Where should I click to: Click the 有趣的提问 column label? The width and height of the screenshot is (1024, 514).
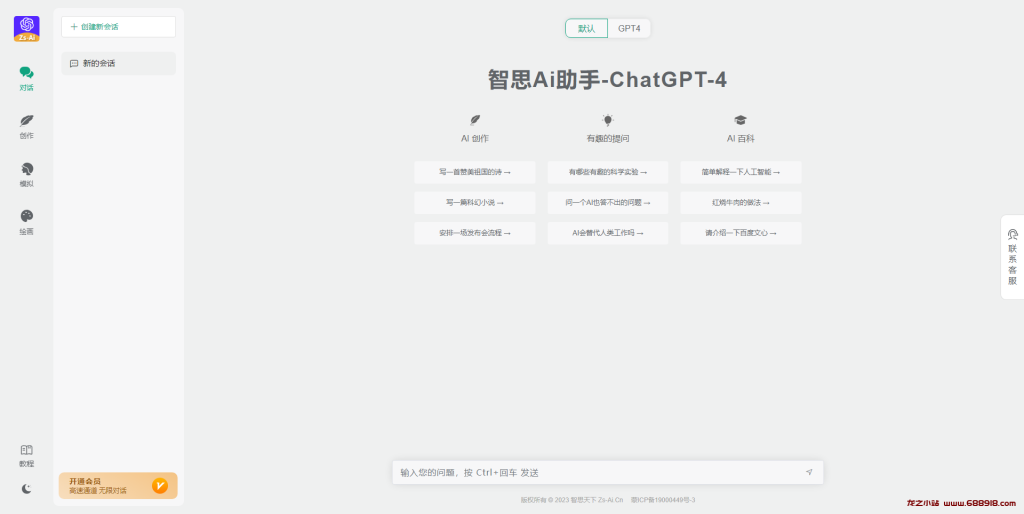point(608,139)
